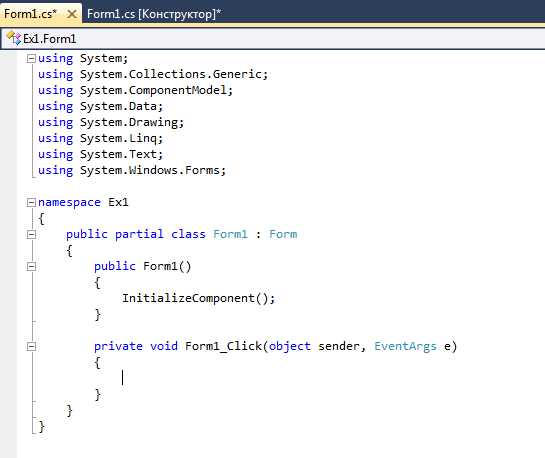
Task: Collapse the namespace Ex1 block
Action: pyautogui.click(x=31, y=202)
